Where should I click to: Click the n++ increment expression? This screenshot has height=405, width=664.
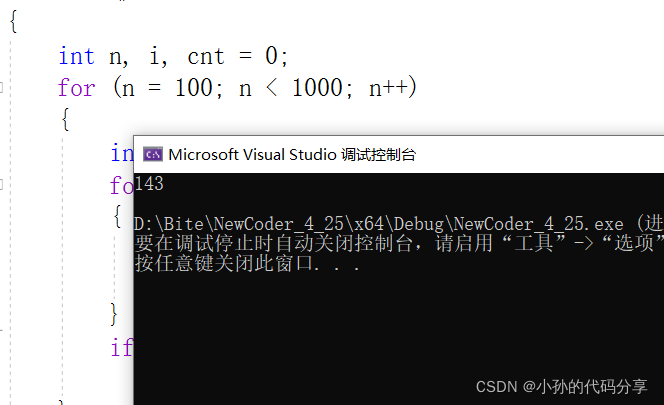click(387, 88)
